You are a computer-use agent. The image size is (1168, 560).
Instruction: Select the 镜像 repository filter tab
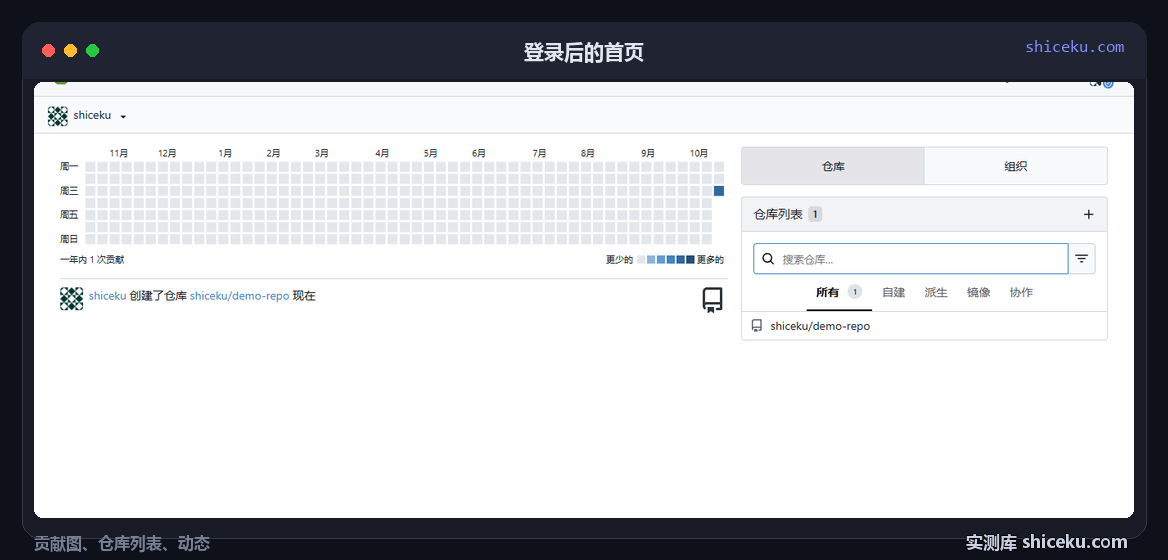coord(978,293)
